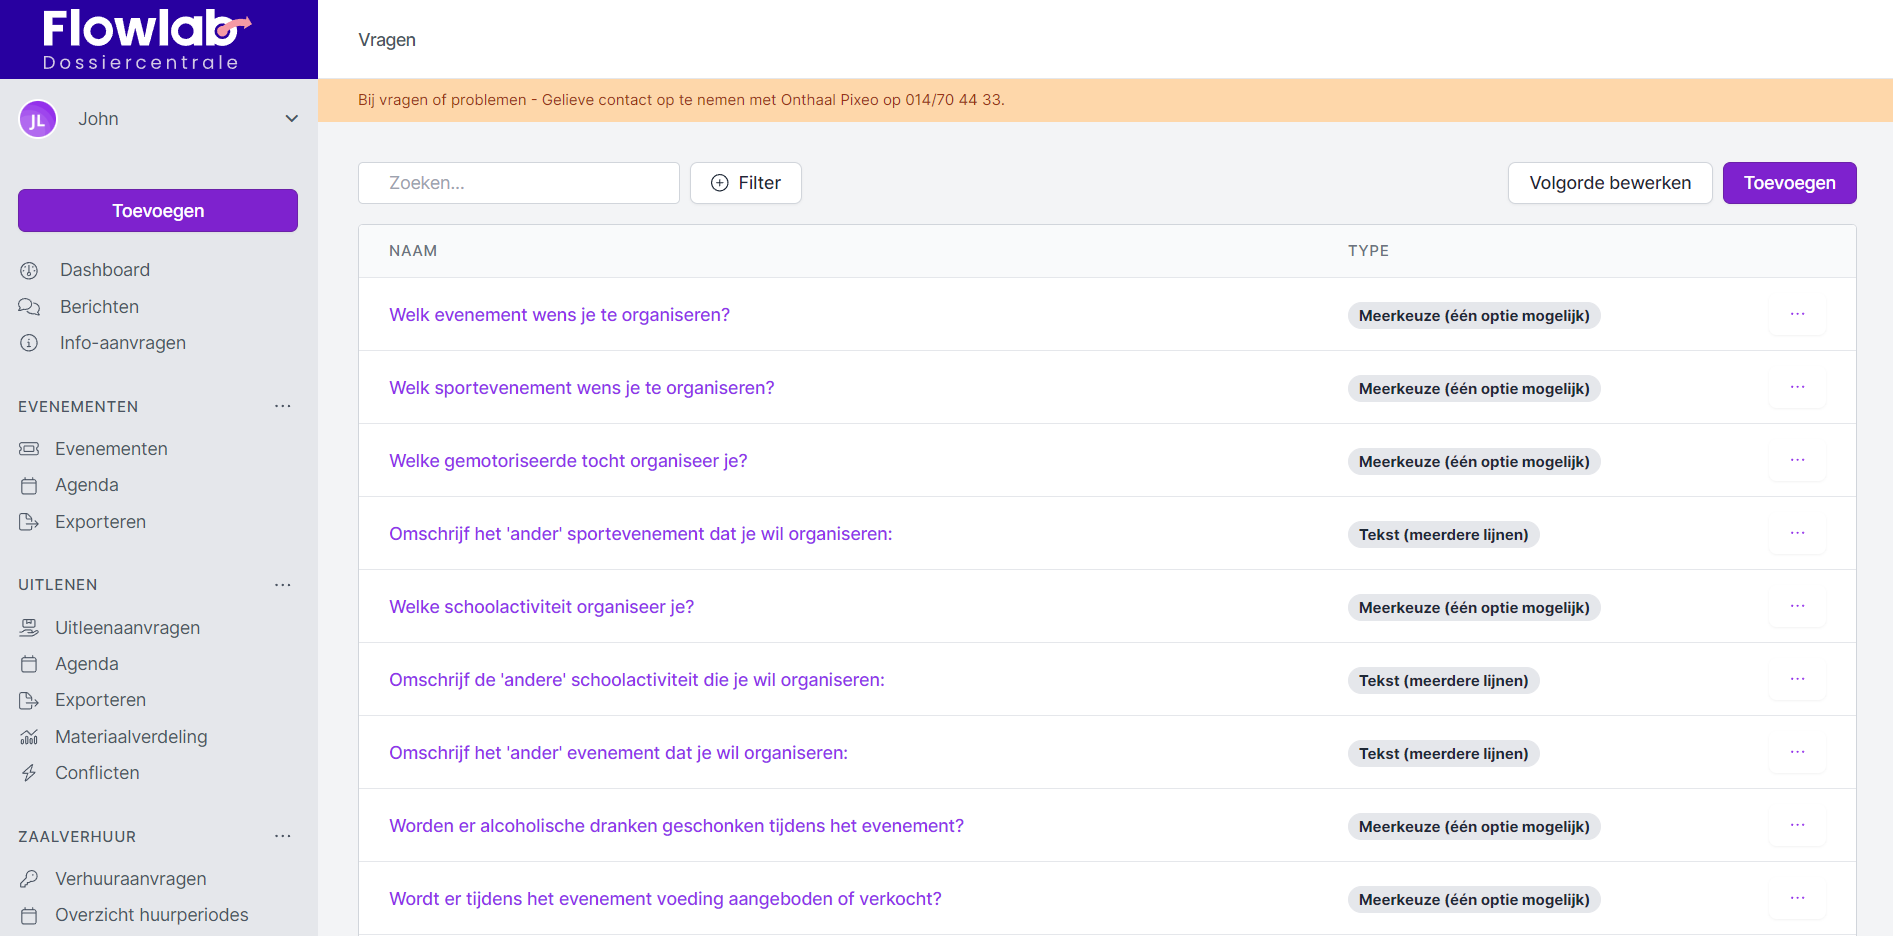
Task: Click the Verhuuraanvragen key icon
Action: 29,879
